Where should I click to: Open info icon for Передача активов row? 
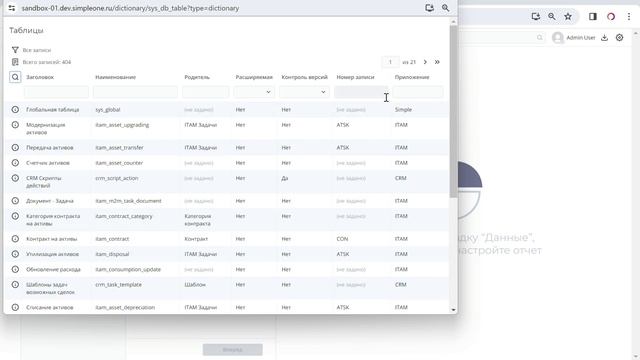tap(15, 147)
